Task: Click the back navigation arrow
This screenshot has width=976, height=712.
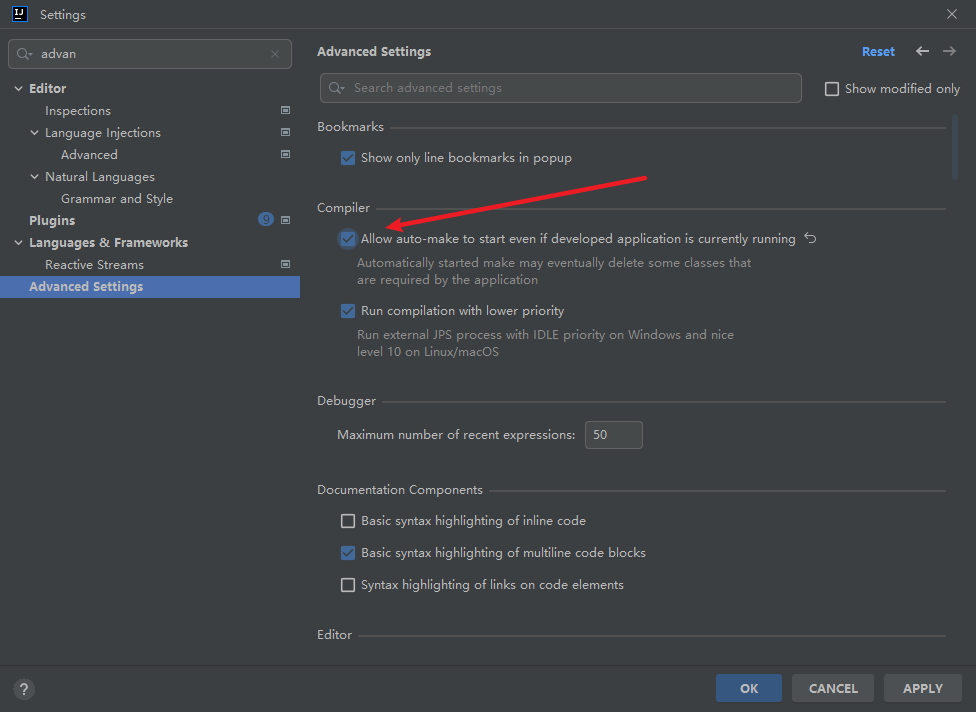Action: tap(922, 52)
